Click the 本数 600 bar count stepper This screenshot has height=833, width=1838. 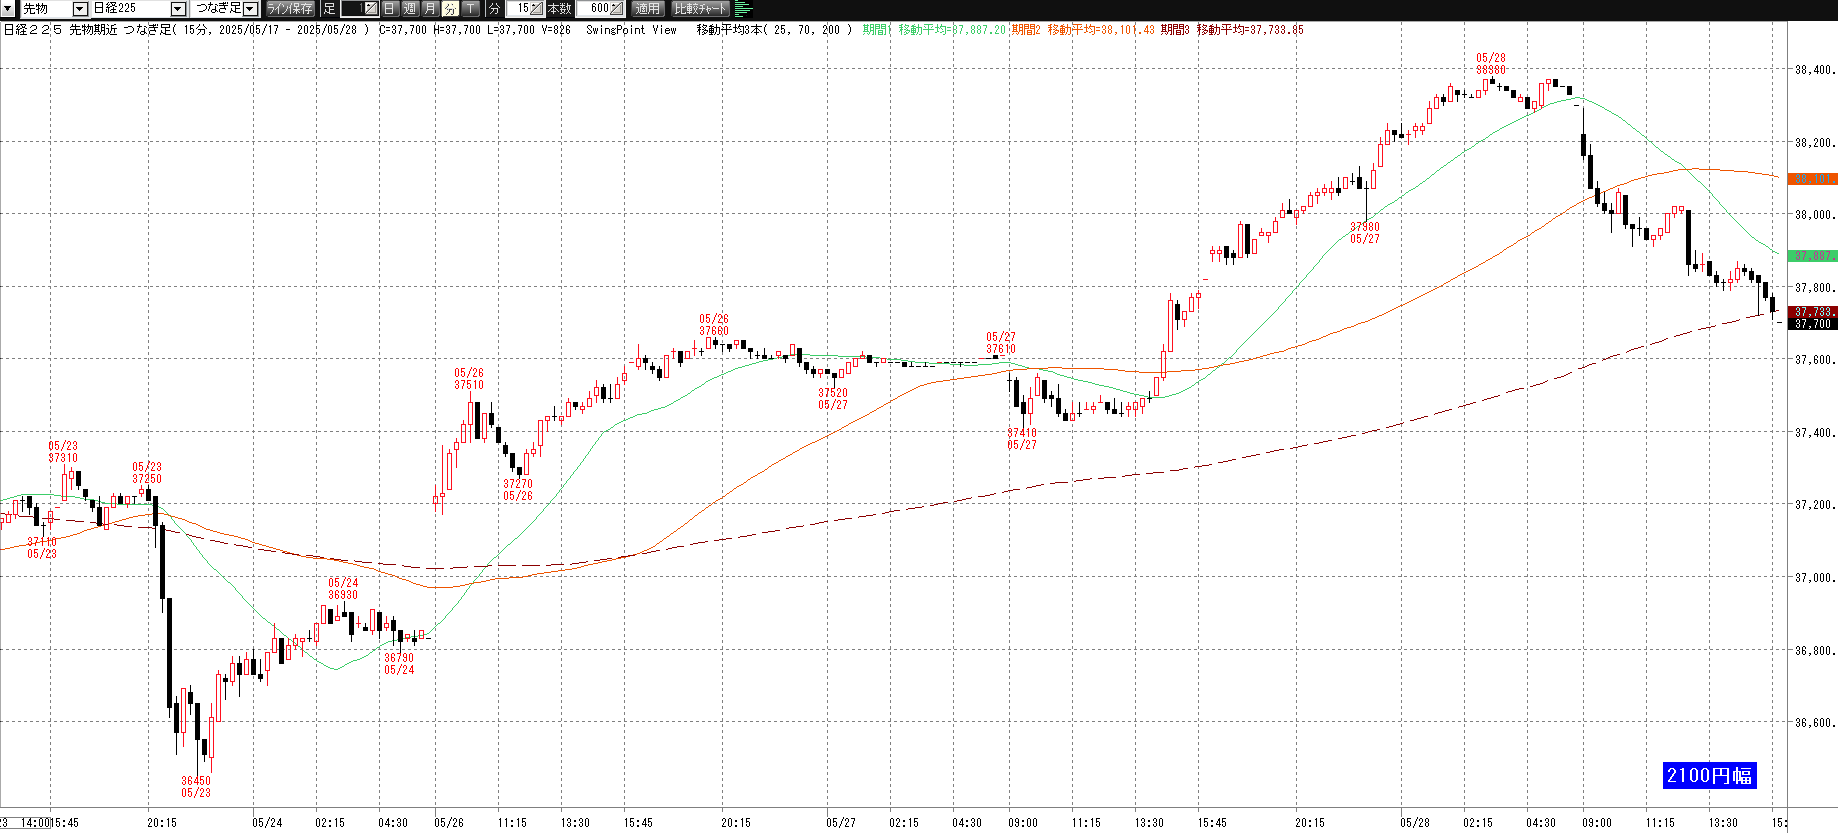[600, 9]
